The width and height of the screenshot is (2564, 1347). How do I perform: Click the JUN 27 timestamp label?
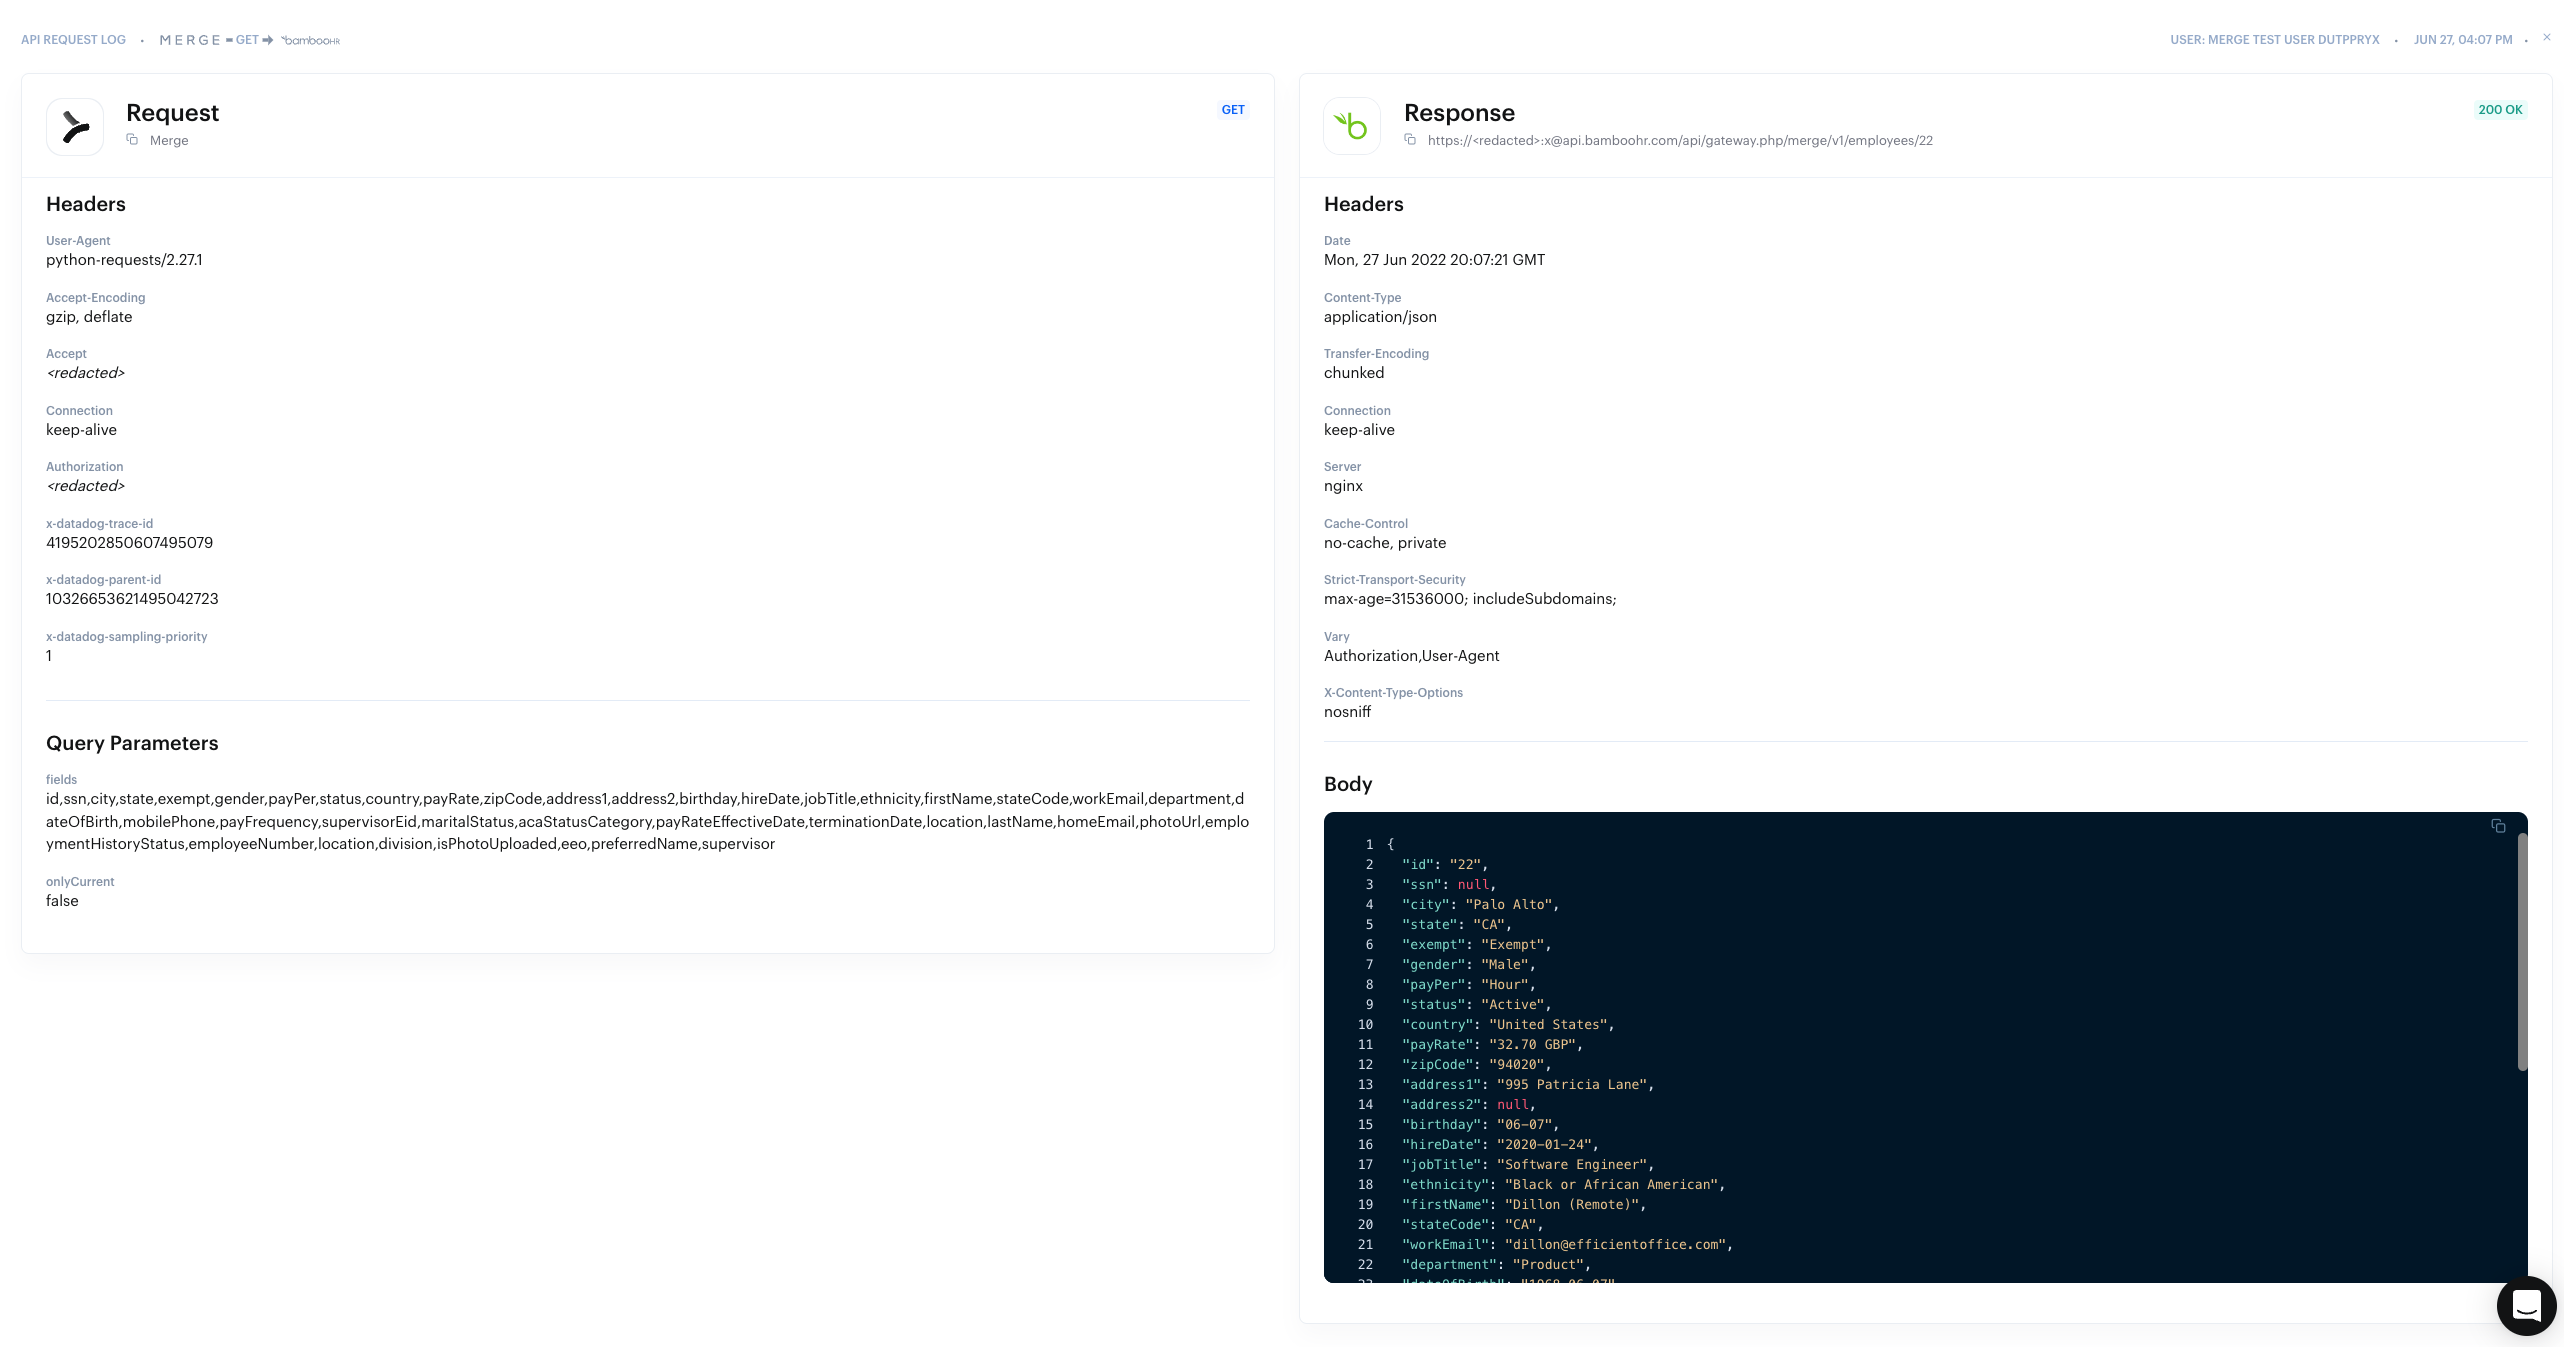2462,40
